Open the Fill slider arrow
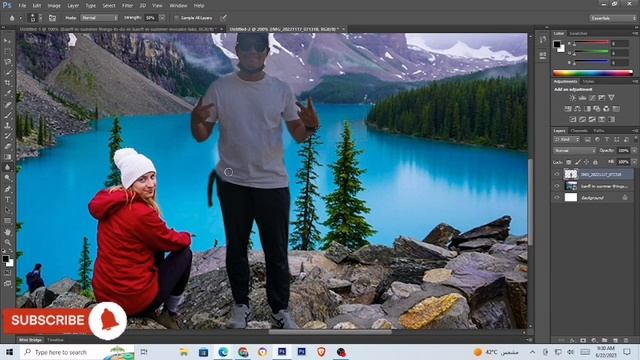 click(634, 162)
